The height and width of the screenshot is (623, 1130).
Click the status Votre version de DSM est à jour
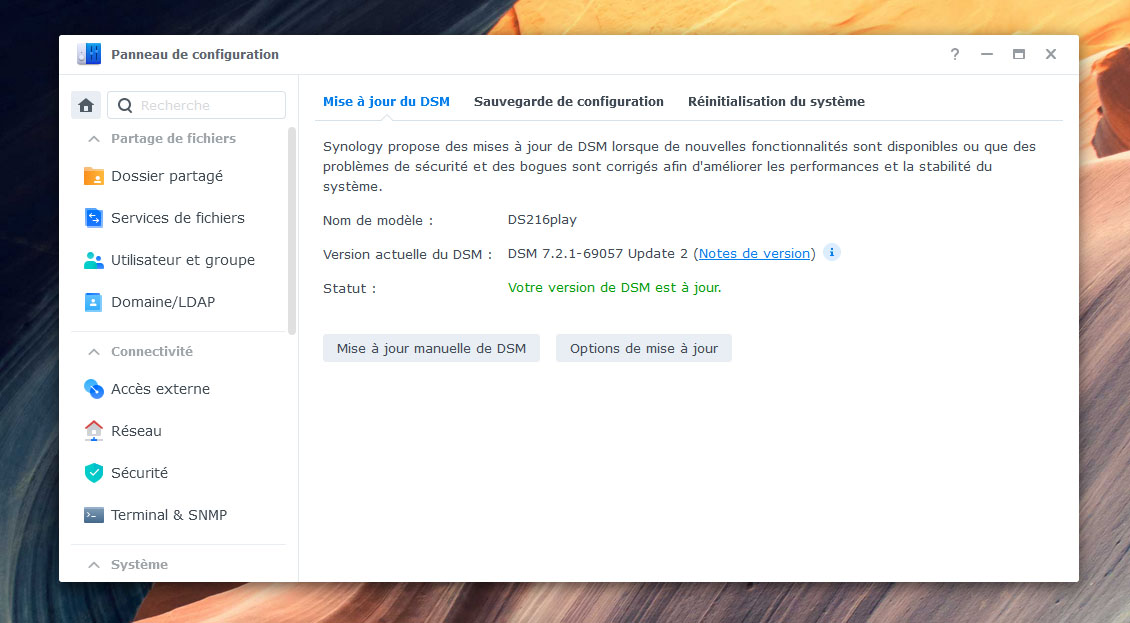(x=615, y=288)
